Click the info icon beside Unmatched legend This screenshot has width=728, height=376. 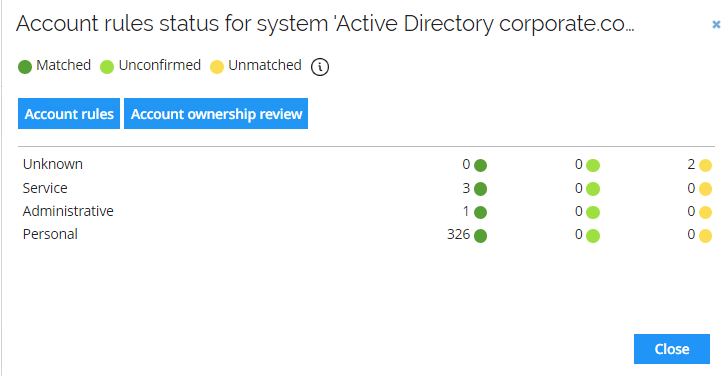(x=319, y=67)
